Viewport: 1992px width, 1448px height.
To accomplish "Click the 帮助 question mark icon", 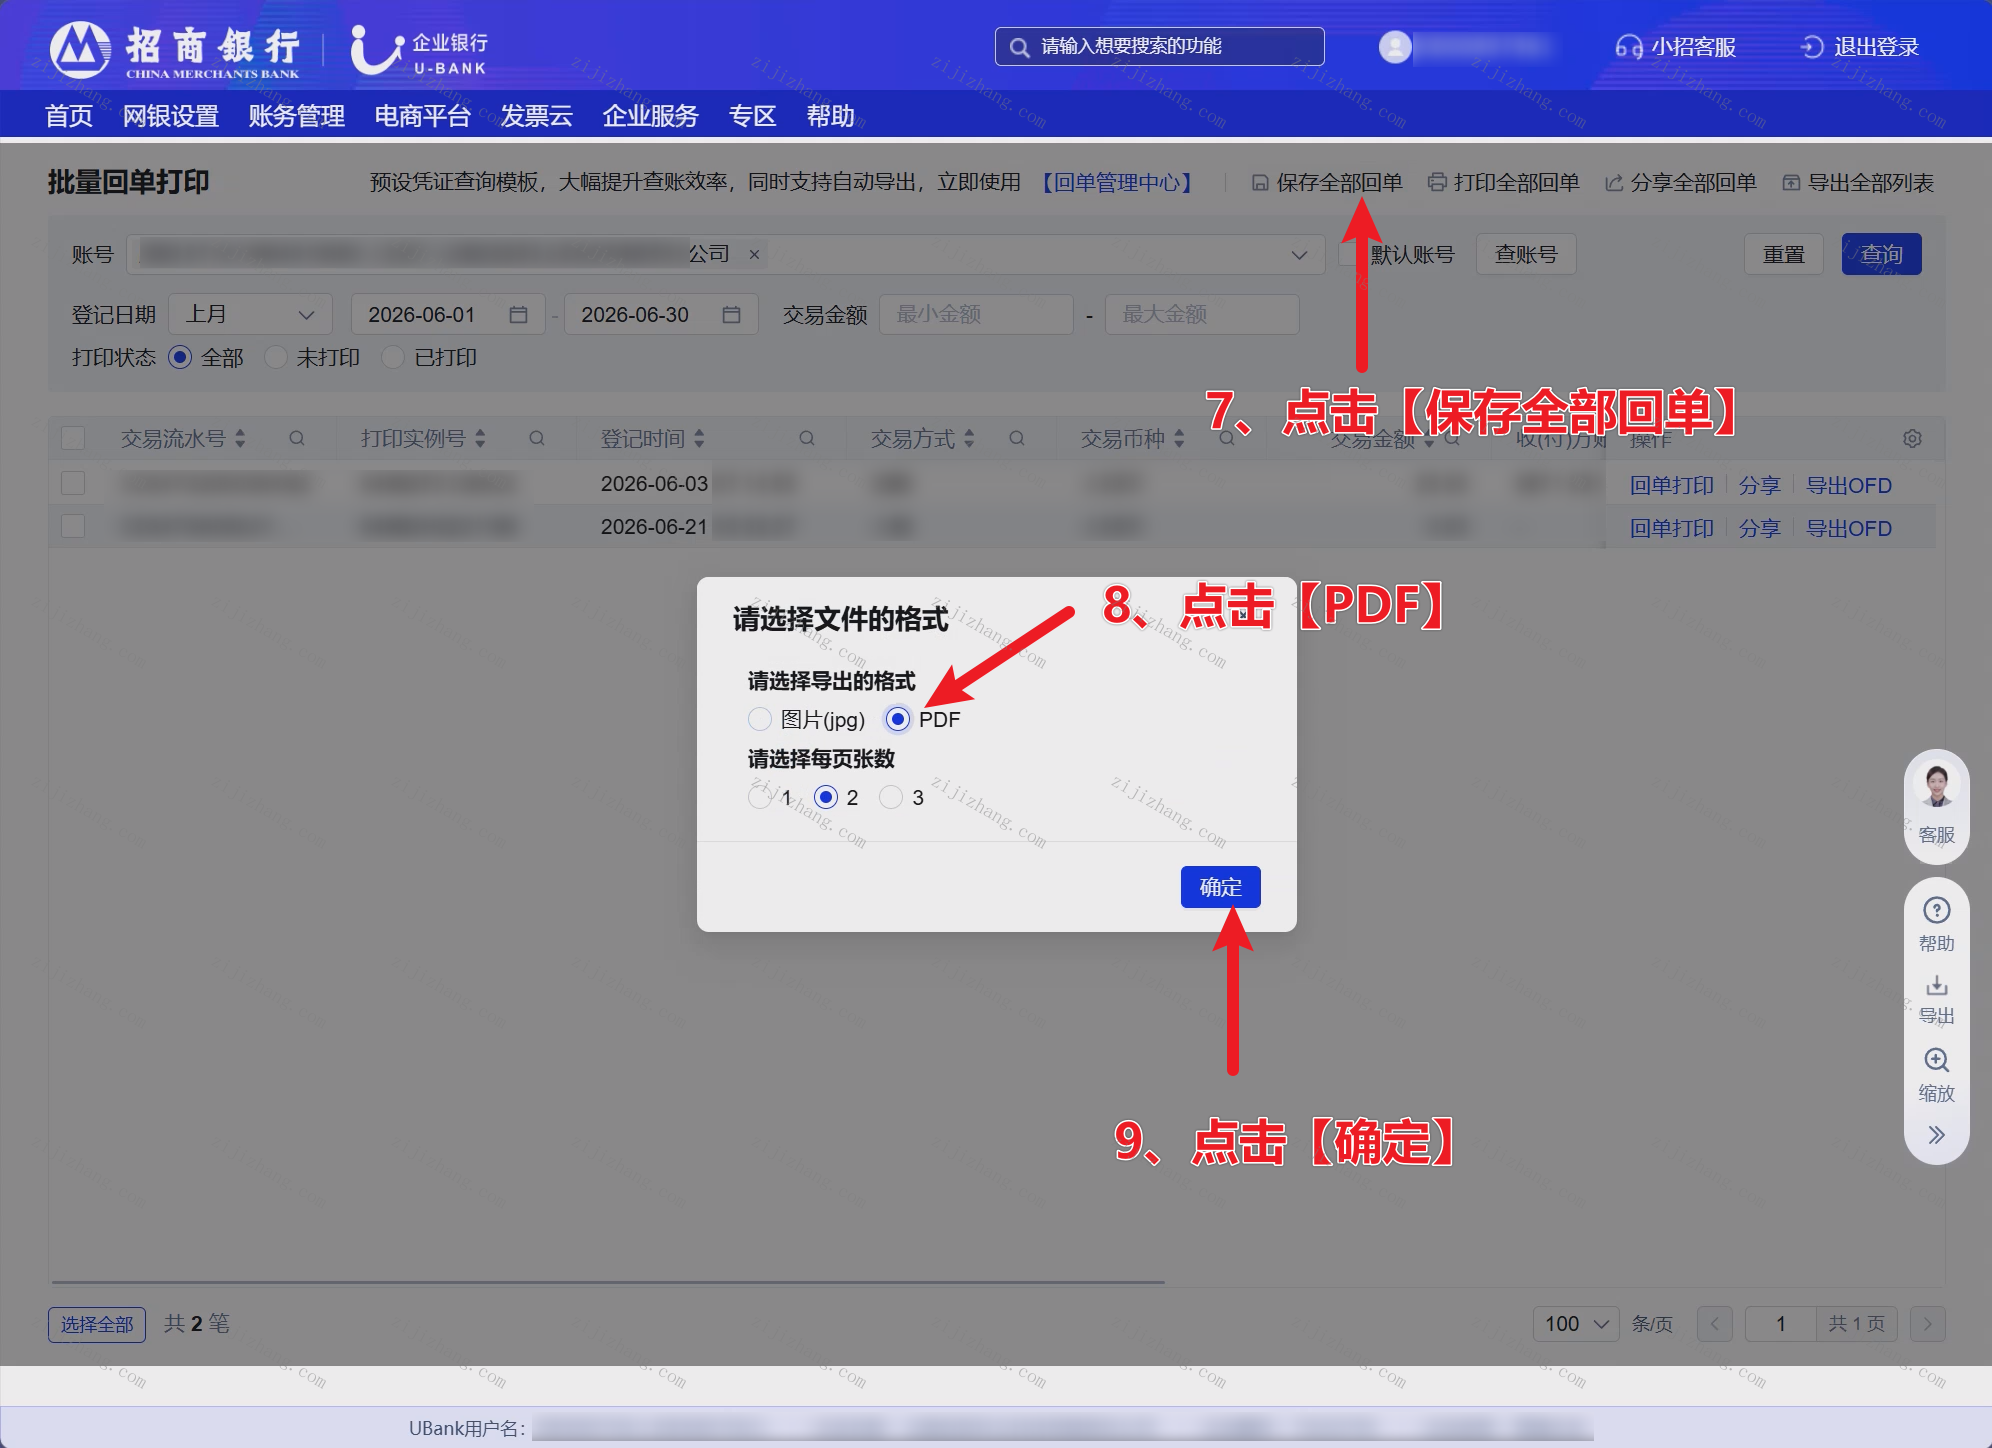I will click(x=1936, y=910).
